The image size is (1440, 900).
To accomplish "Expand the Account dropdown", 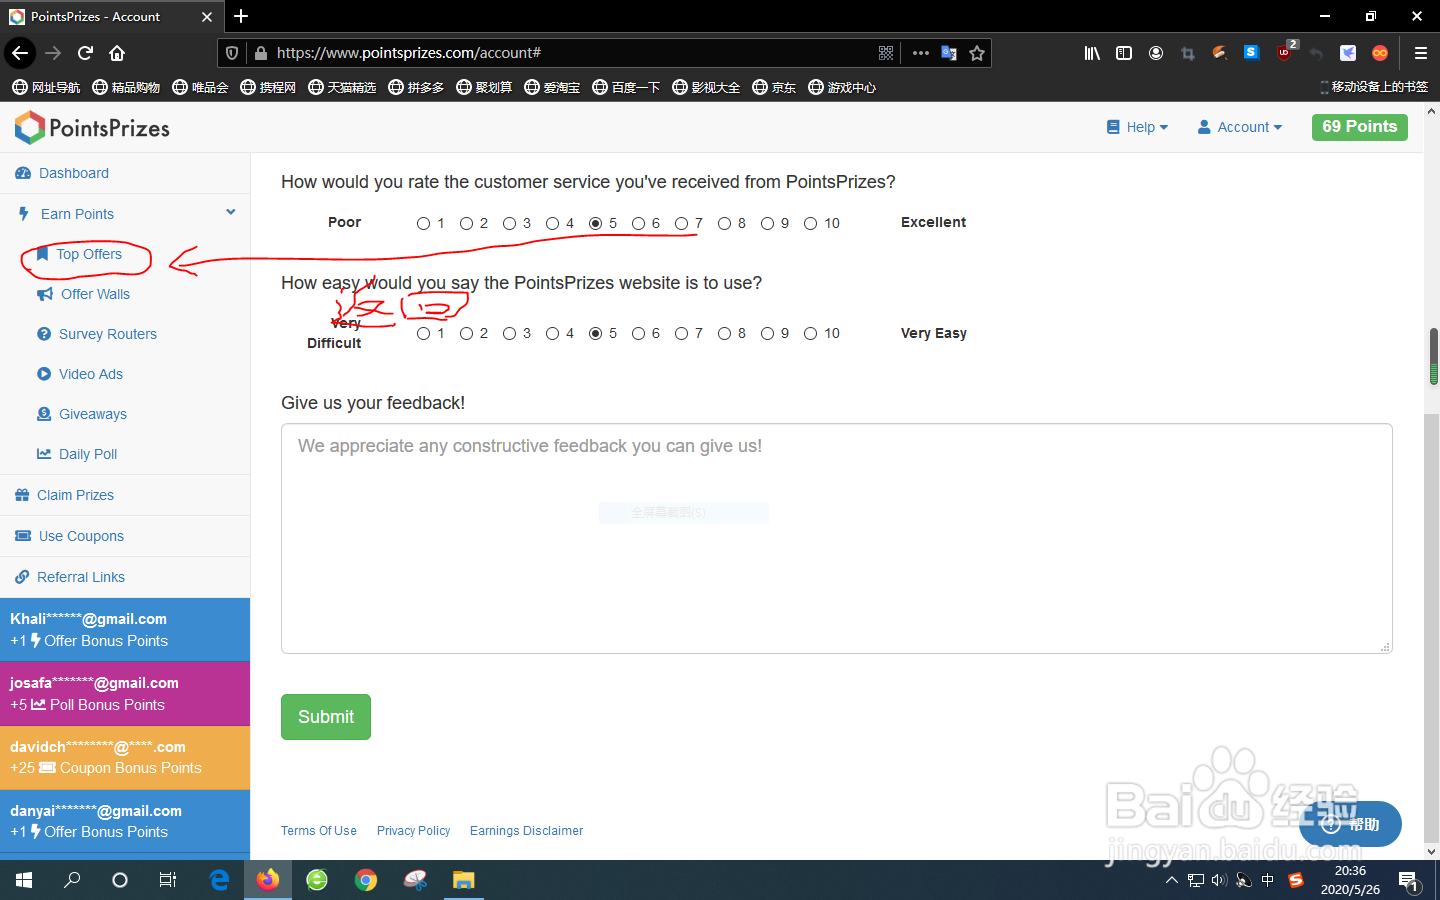I will pos(1240,127).
